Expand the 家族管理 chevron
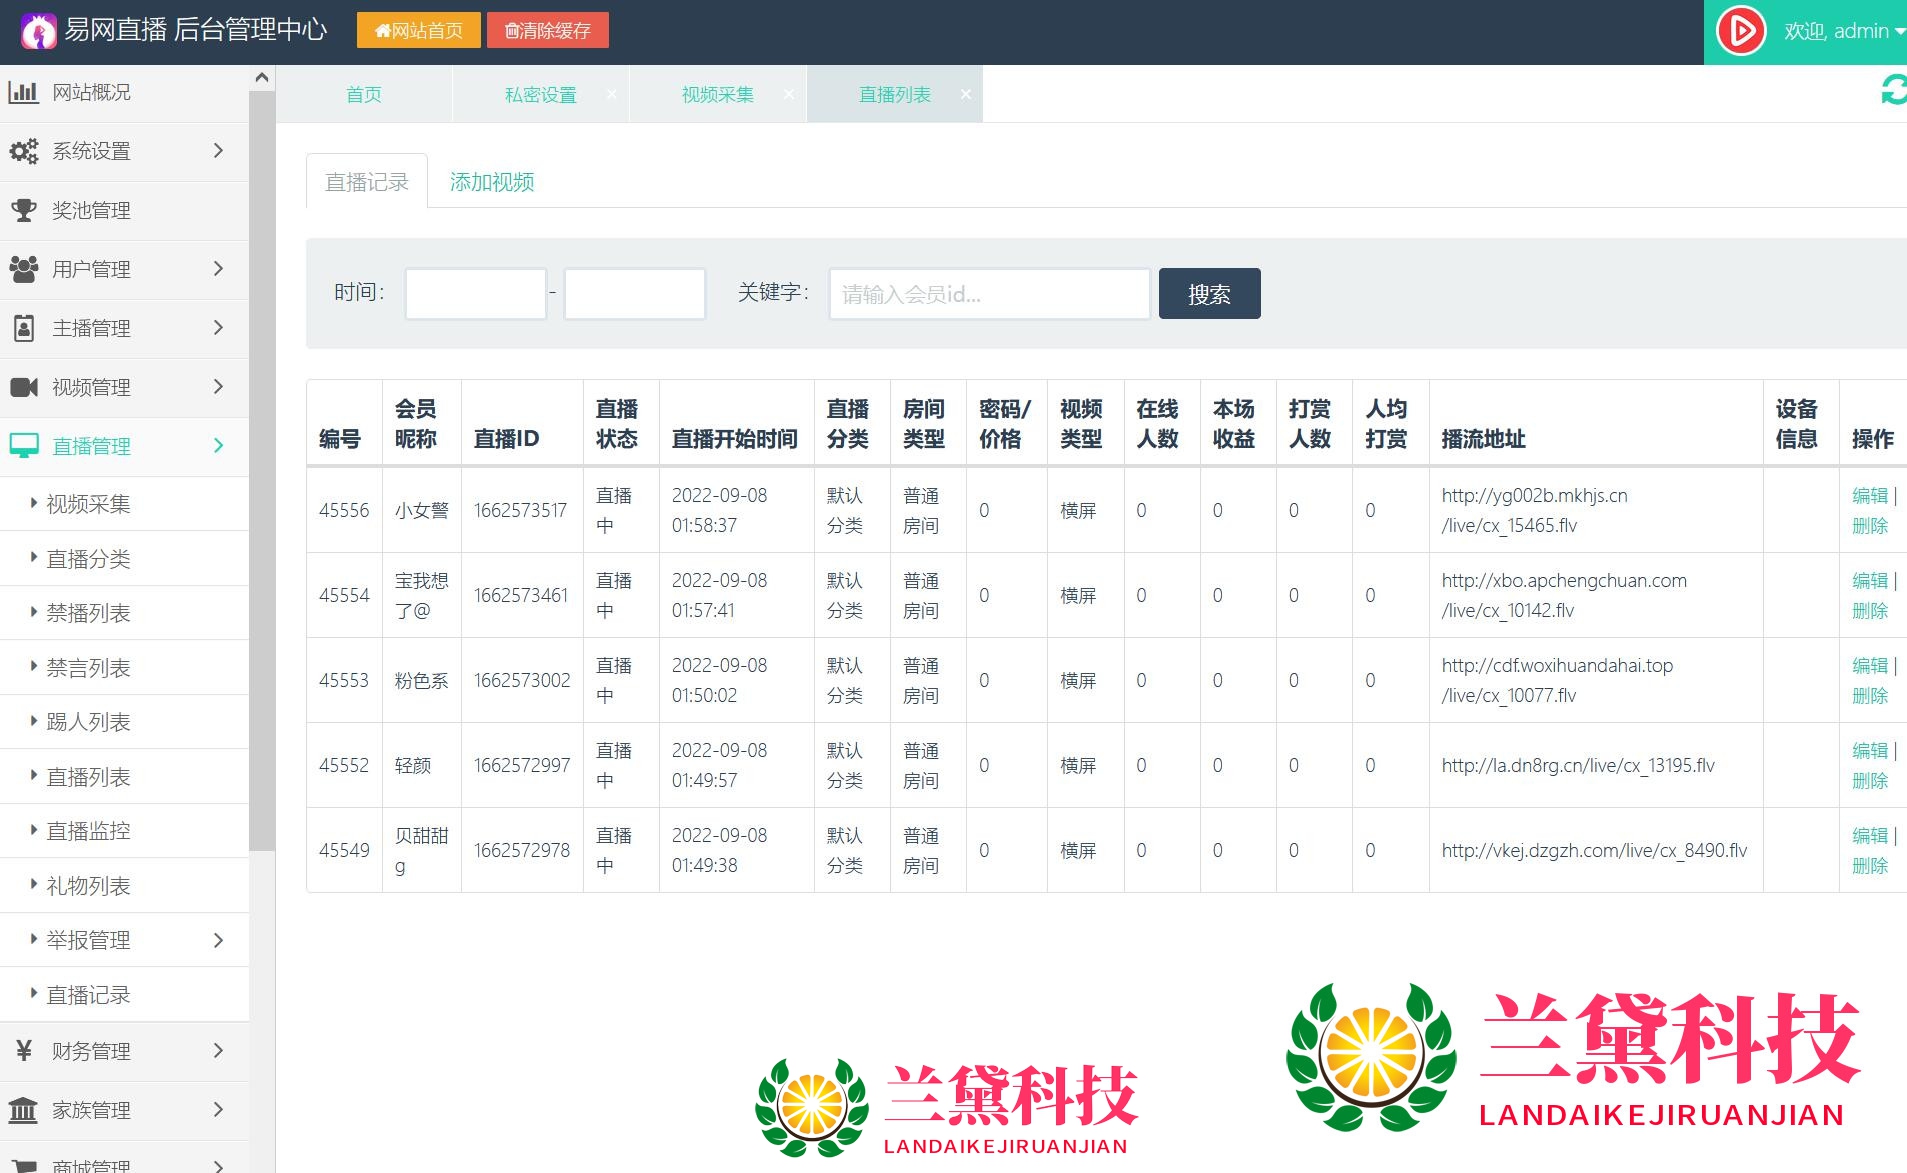The height and width of the screenshot is (1173, 1907). point(218,1110)
